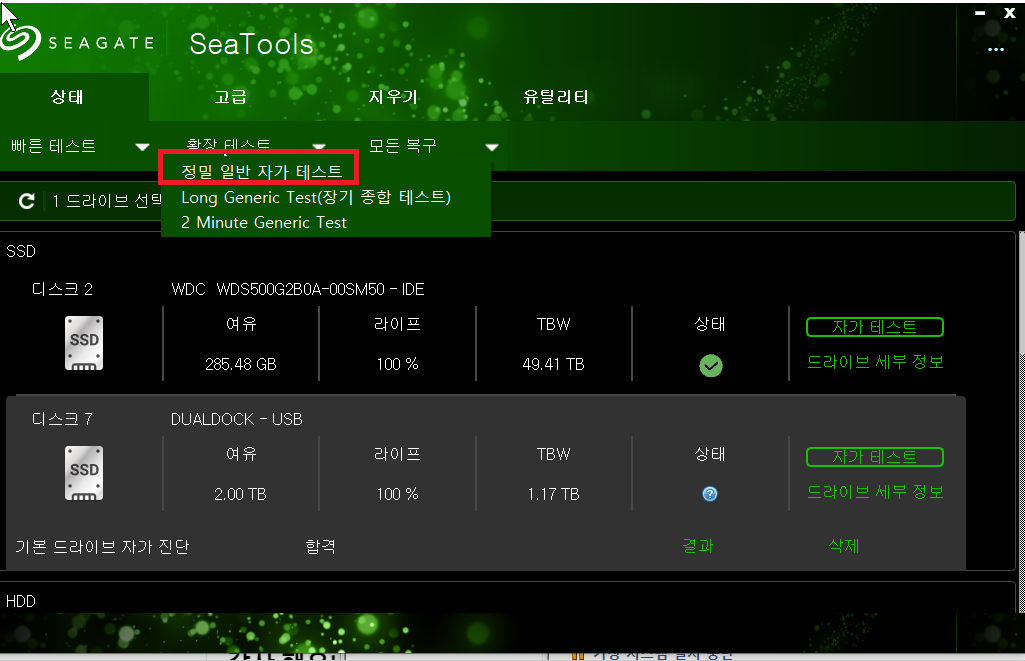Switch to the 유틸리티 tab
Viewport: 1025px width, 661px height.
pos(556,97)
